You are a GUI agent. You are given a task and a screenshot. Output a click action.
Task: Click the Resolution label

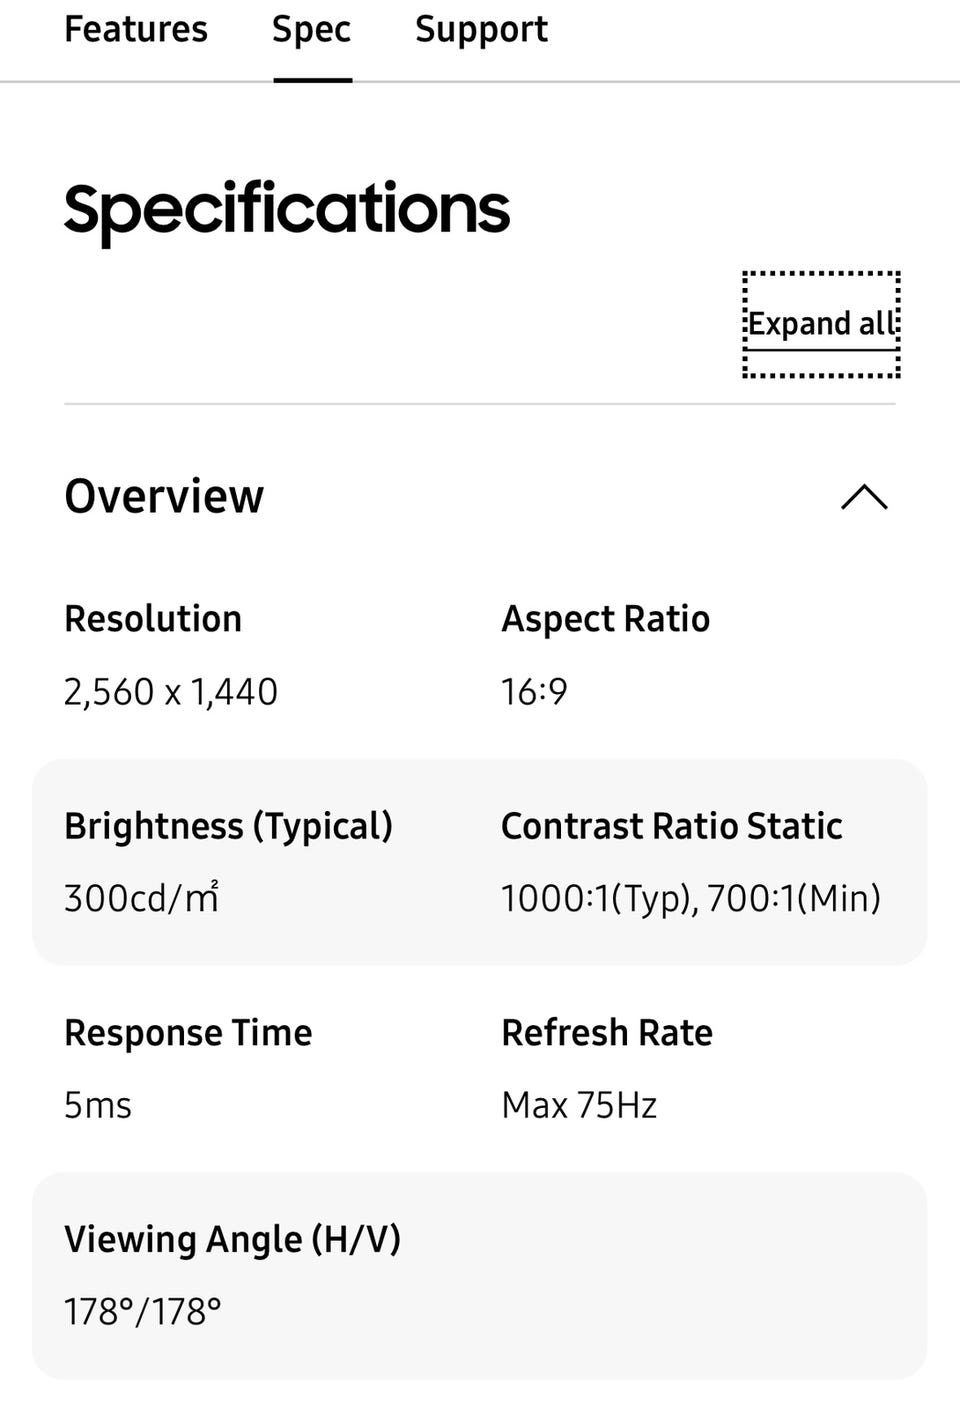coord(153,619)
